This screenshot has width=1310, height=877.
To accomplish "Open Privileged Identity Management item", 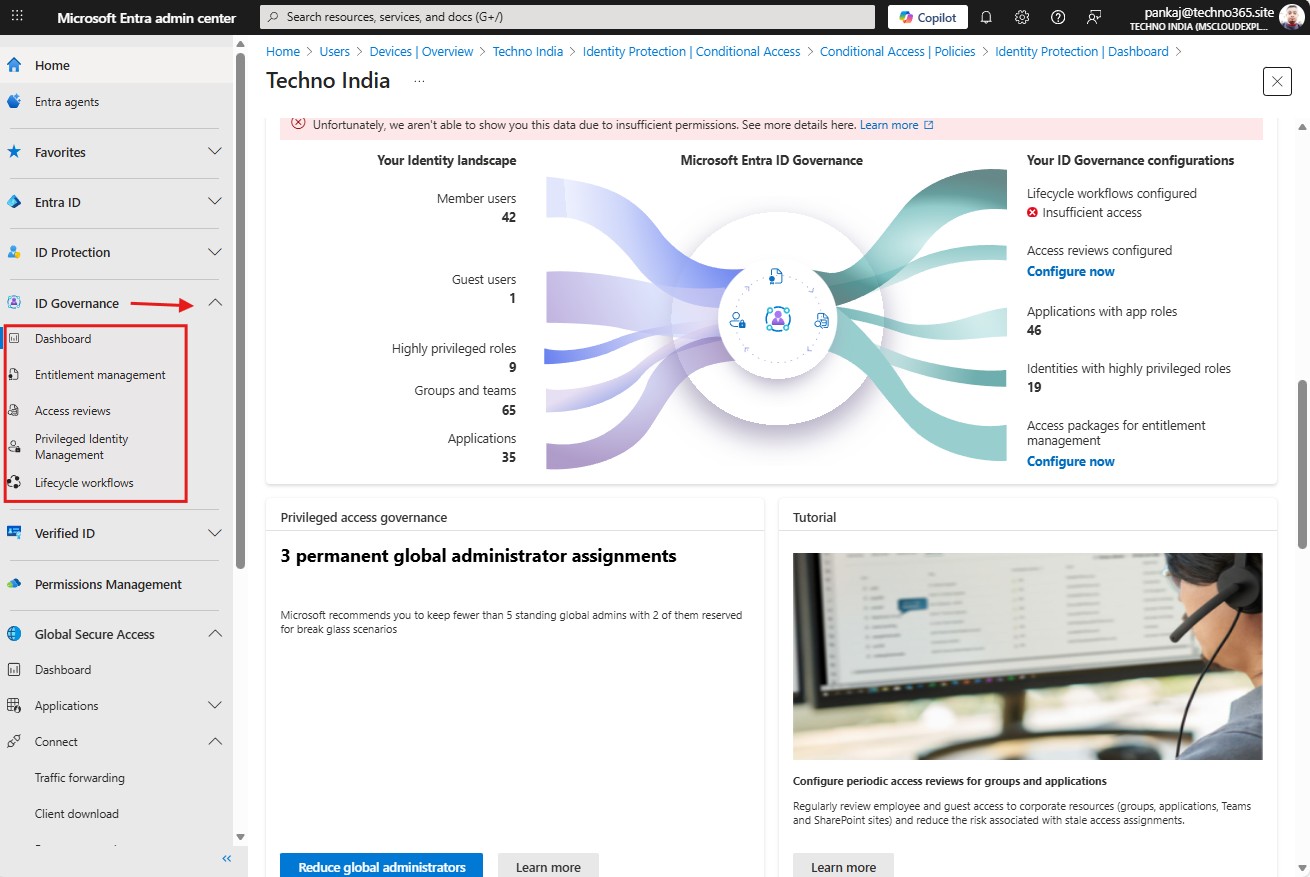I will pos(82,447).
